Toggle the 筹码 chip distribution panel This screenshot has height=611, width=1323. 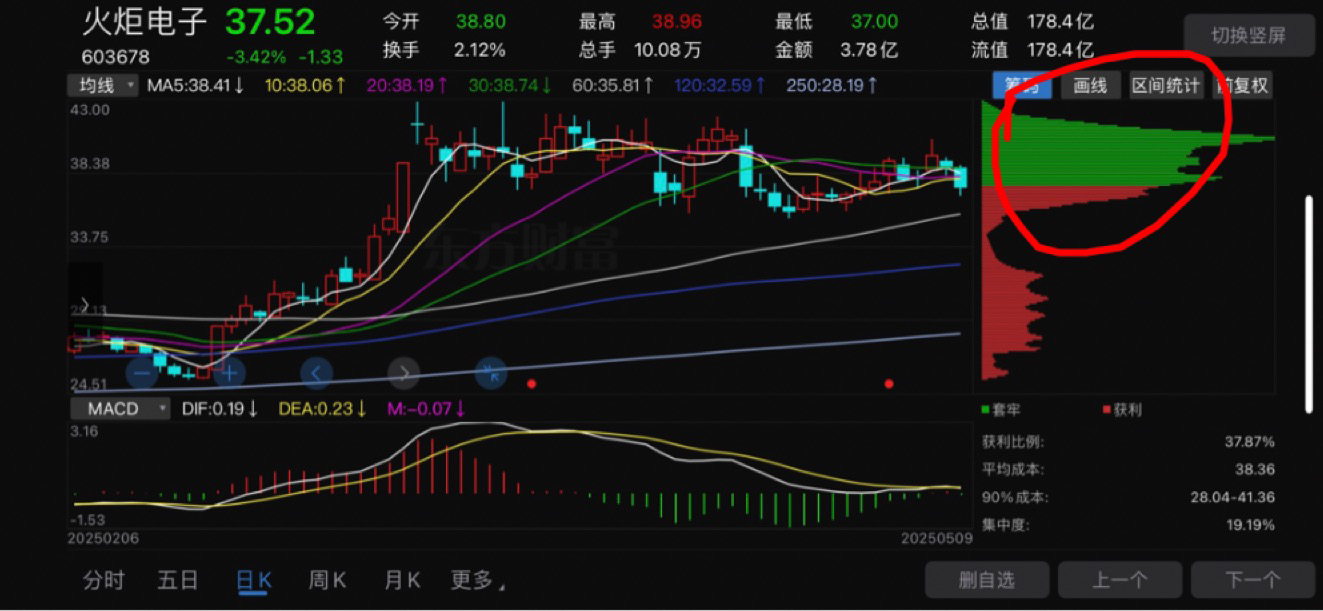1022,86
